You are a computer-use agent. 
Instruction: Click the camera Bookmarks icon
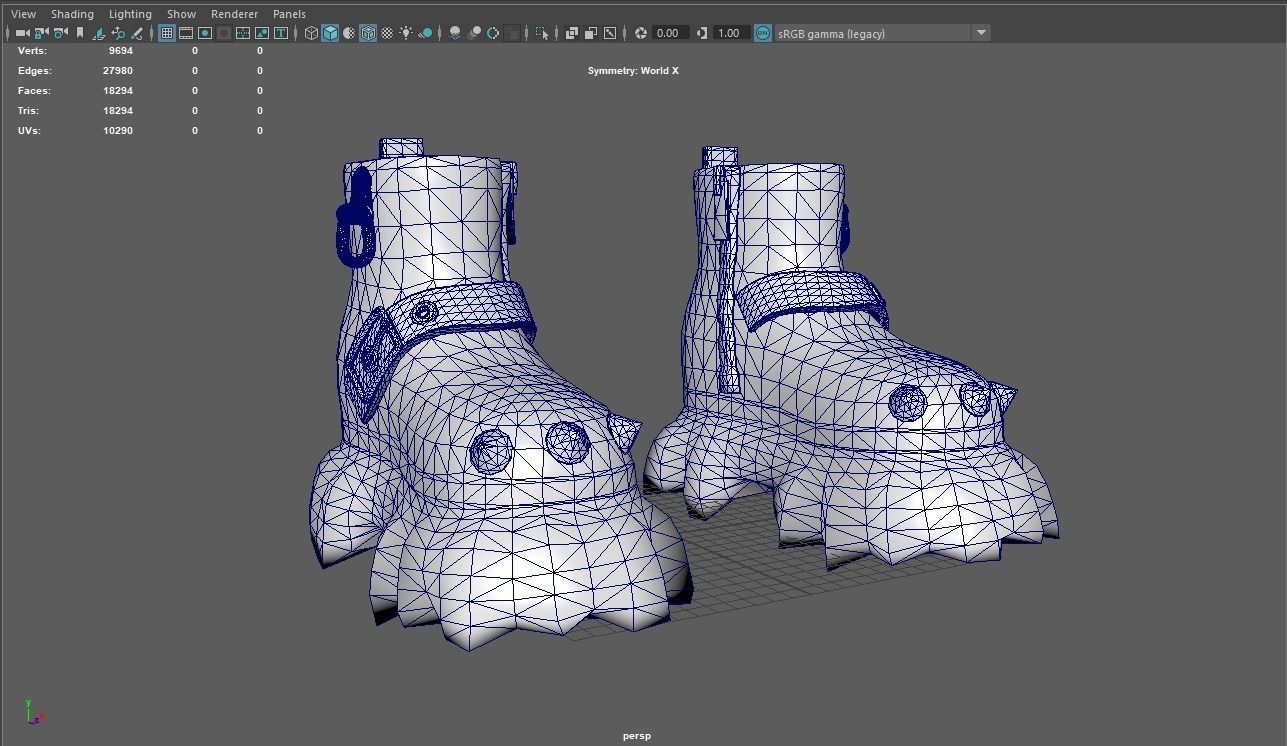pyautogui.click(x=80, y=33)
